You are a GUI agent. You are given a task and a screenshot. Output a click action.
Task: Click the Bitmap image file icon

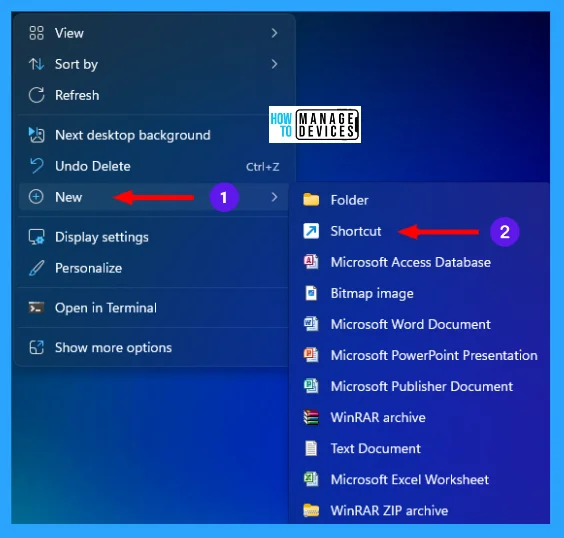click(311, 293)
